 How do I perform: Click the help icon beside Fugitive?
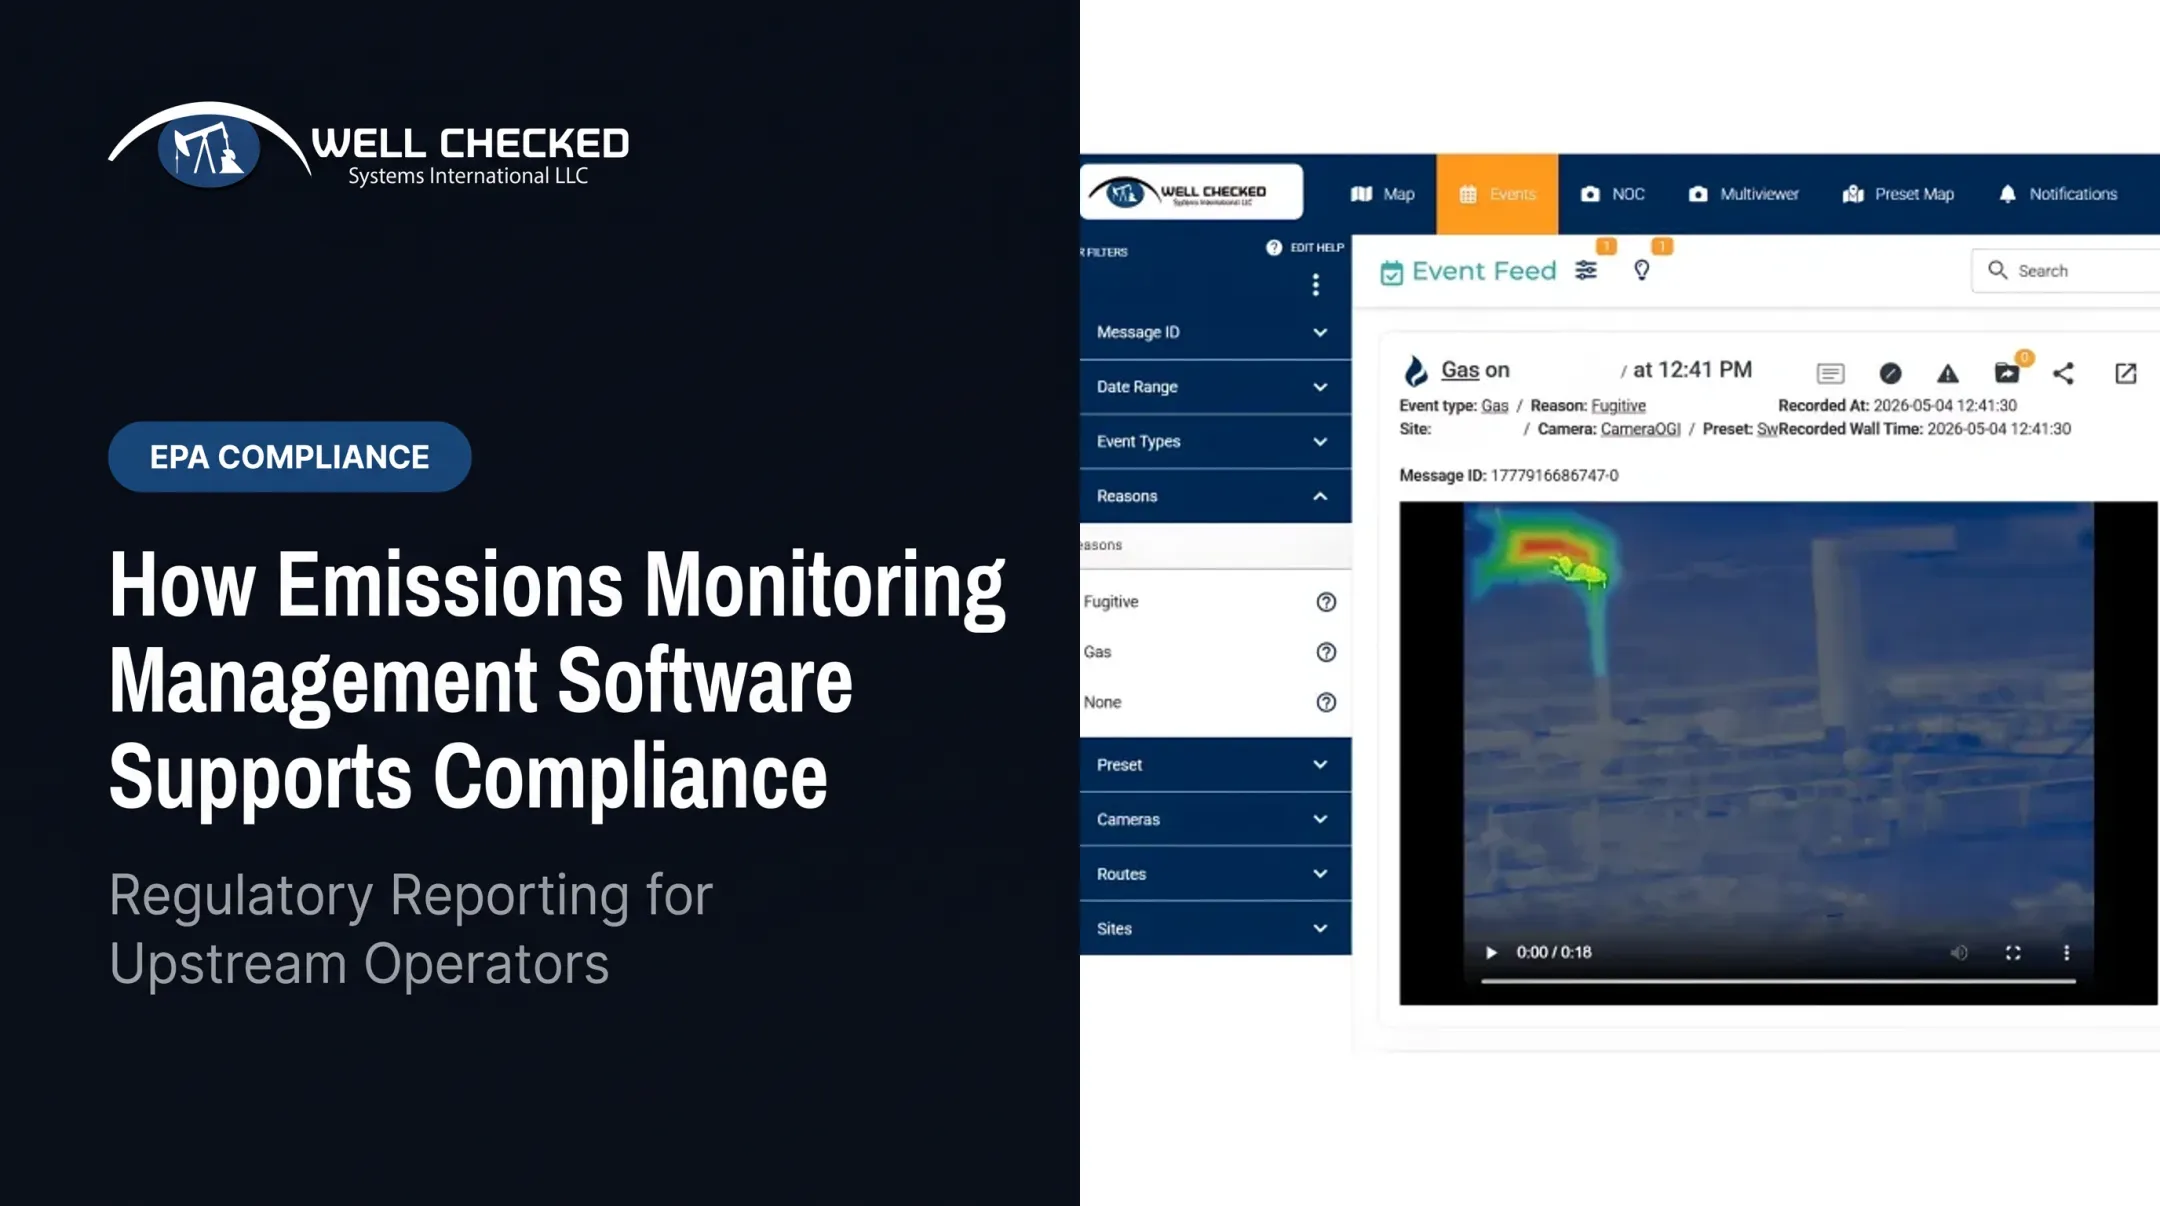pos(1326,602)
